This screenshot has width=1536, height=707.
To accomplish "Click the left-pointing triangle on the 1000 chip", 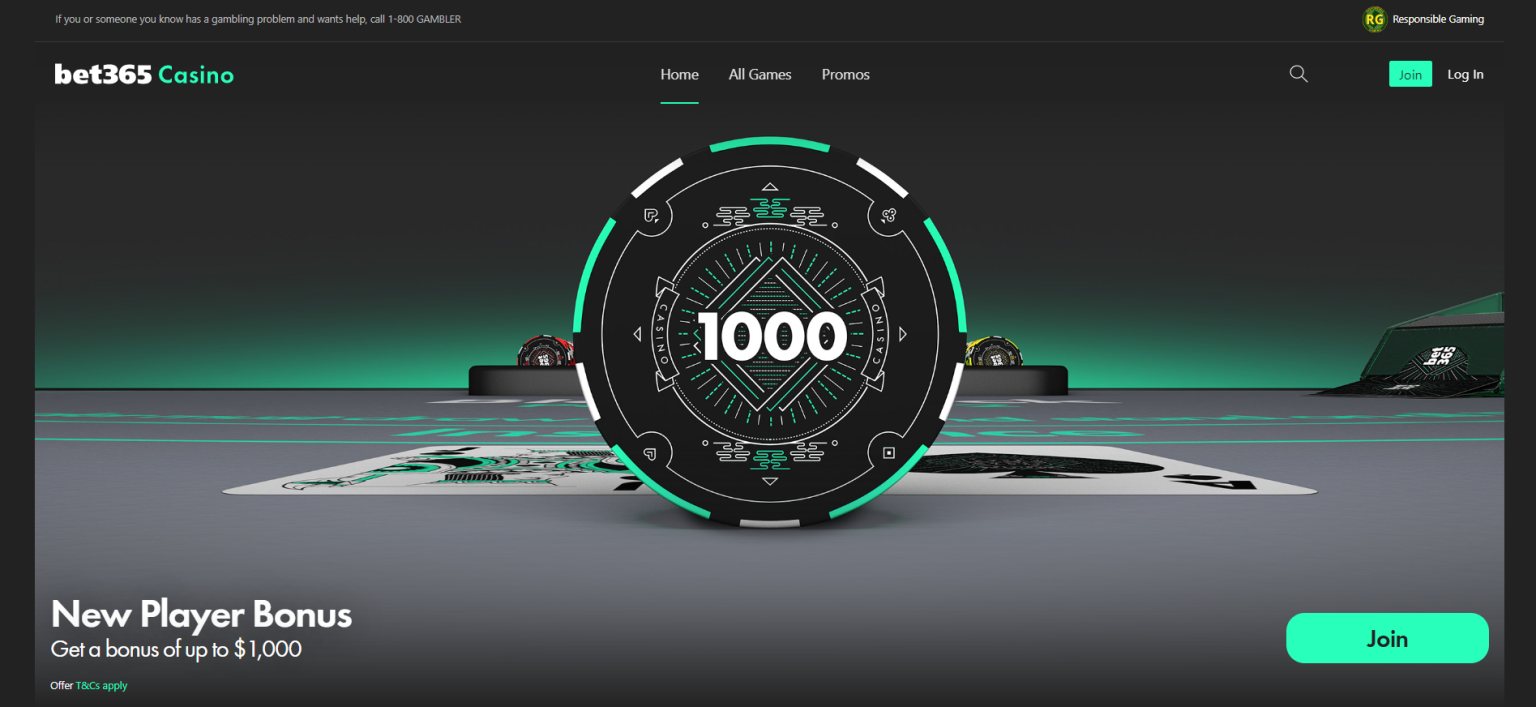I will point(637,334).
